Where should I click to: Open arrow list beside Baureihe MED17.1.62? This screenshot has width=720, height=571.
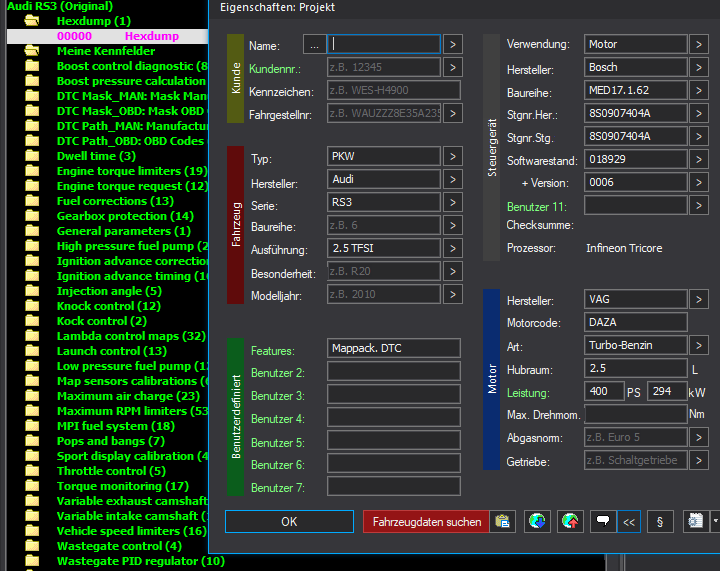point(698,90)
